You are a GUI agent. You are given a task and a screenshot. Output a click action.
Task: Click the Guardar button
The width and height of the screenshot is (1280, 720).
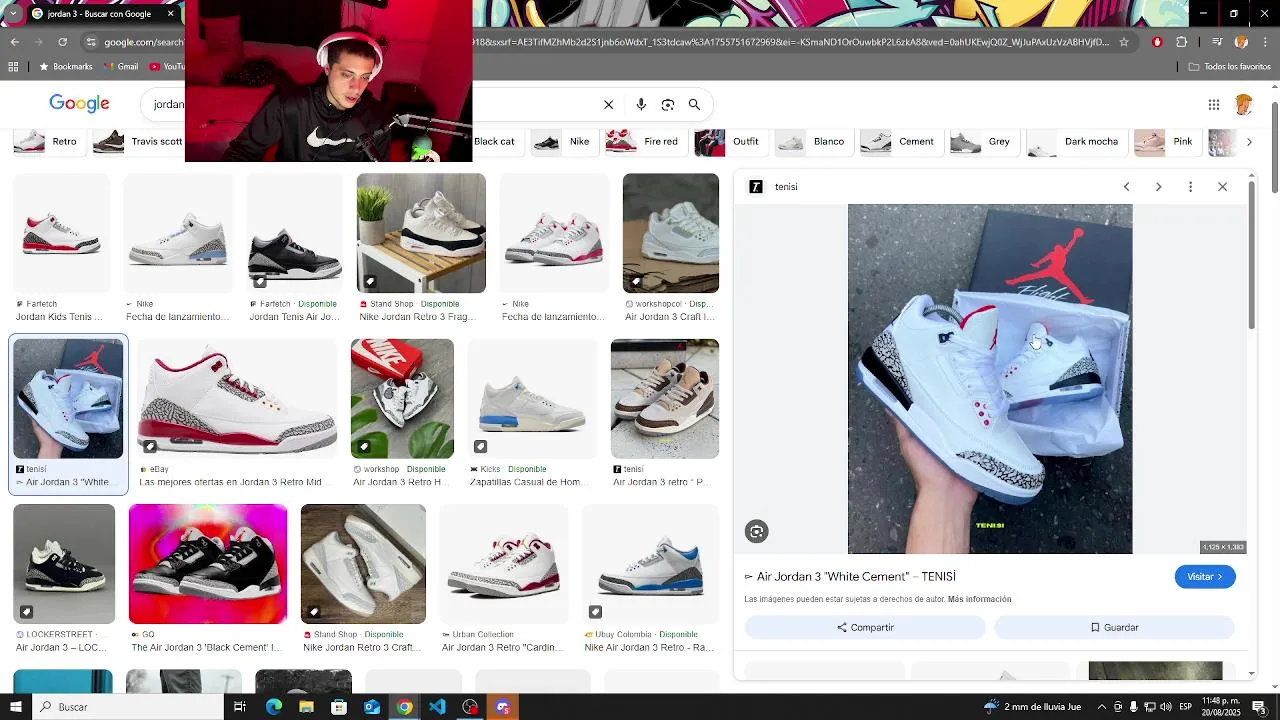(1114, 628)
